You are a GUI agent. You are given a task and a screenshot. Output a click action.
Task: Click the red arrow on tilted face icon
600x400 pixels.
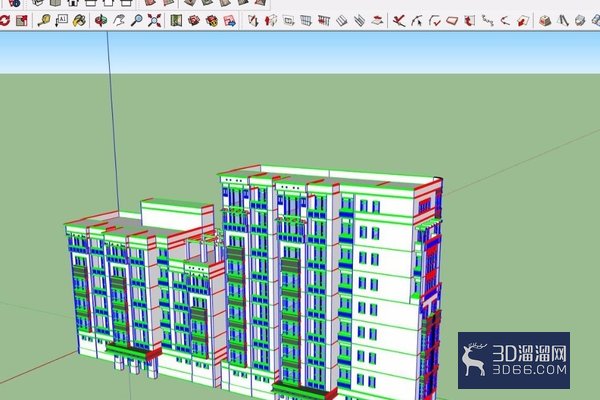pos(523,20)
